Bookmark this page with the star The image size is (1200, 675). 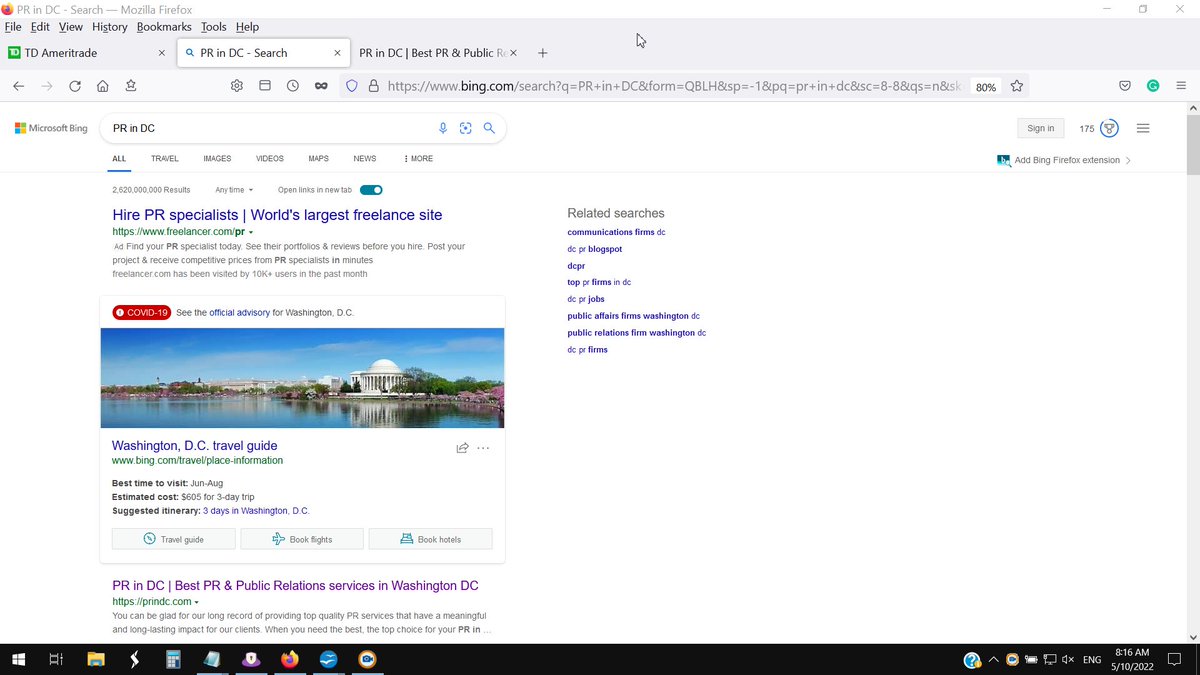tap(1017, 86)
